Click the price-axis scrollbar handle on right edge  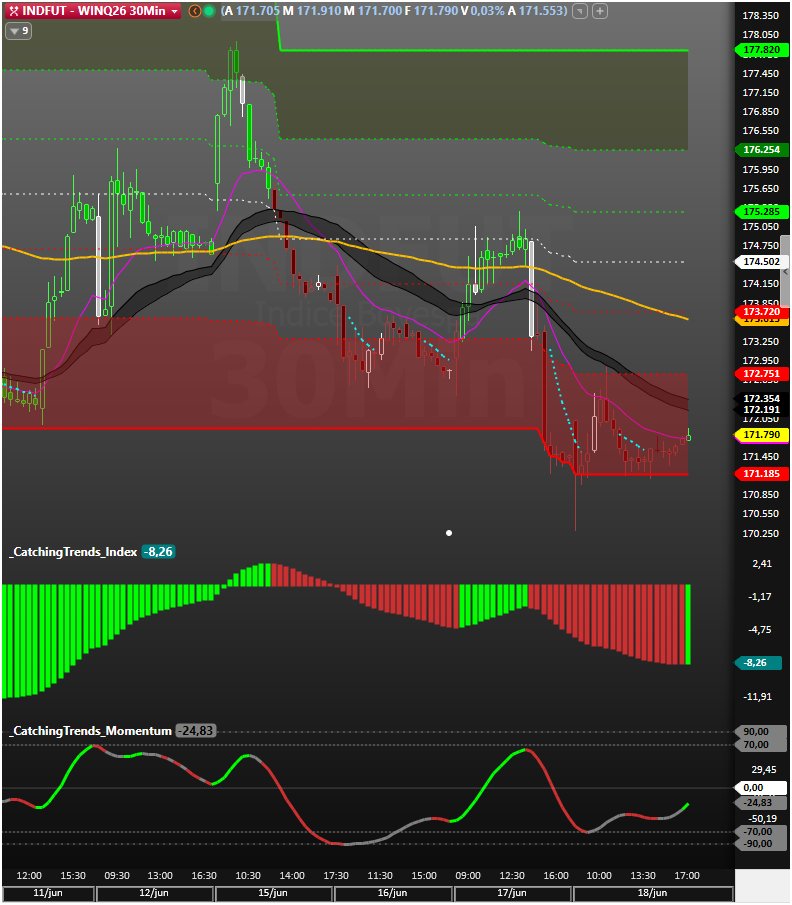click(786, 271)
